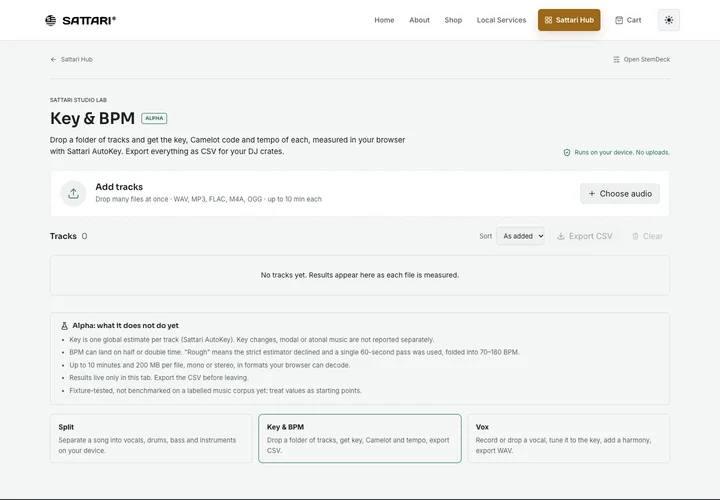This screenshot has width=720, height=500.
Task: Open the Shop menu item
Action: coord(453,20)
